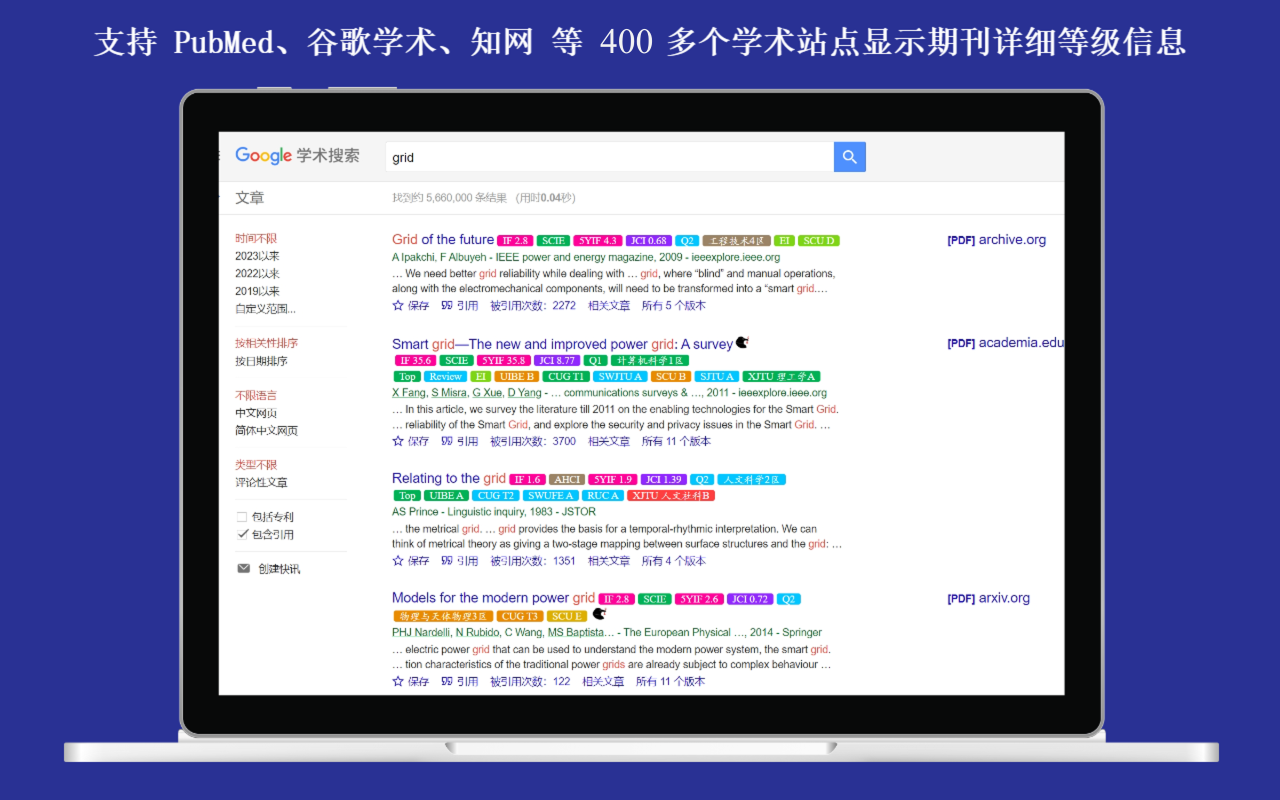
Task: Click the 创建快讯 envelope icon
Action: pyautogui.click(x=243, y=568)
